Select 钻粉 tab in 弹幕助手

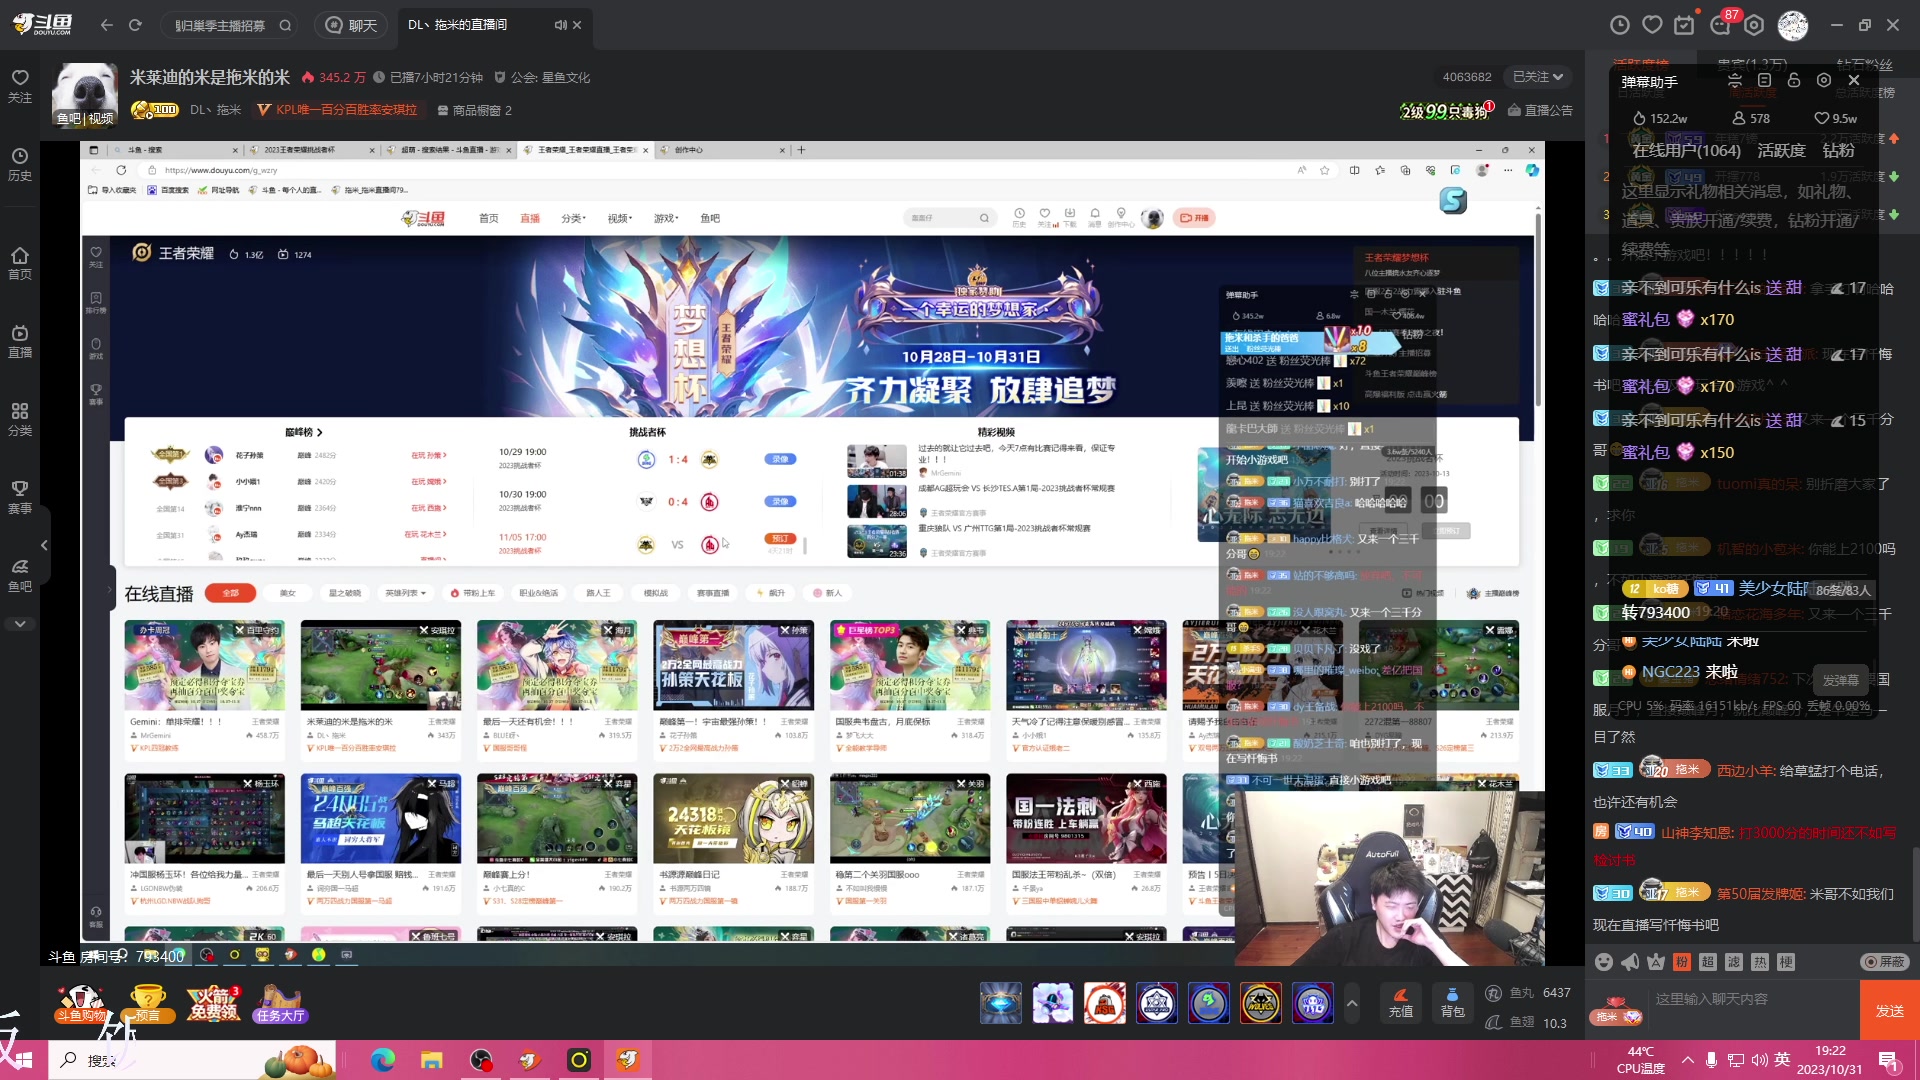(x=1838, y=150)
